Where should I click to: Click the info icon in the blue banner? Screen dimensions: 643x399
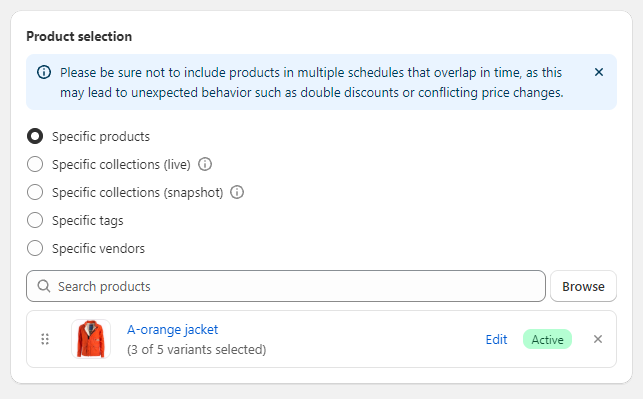coord(44,72)
